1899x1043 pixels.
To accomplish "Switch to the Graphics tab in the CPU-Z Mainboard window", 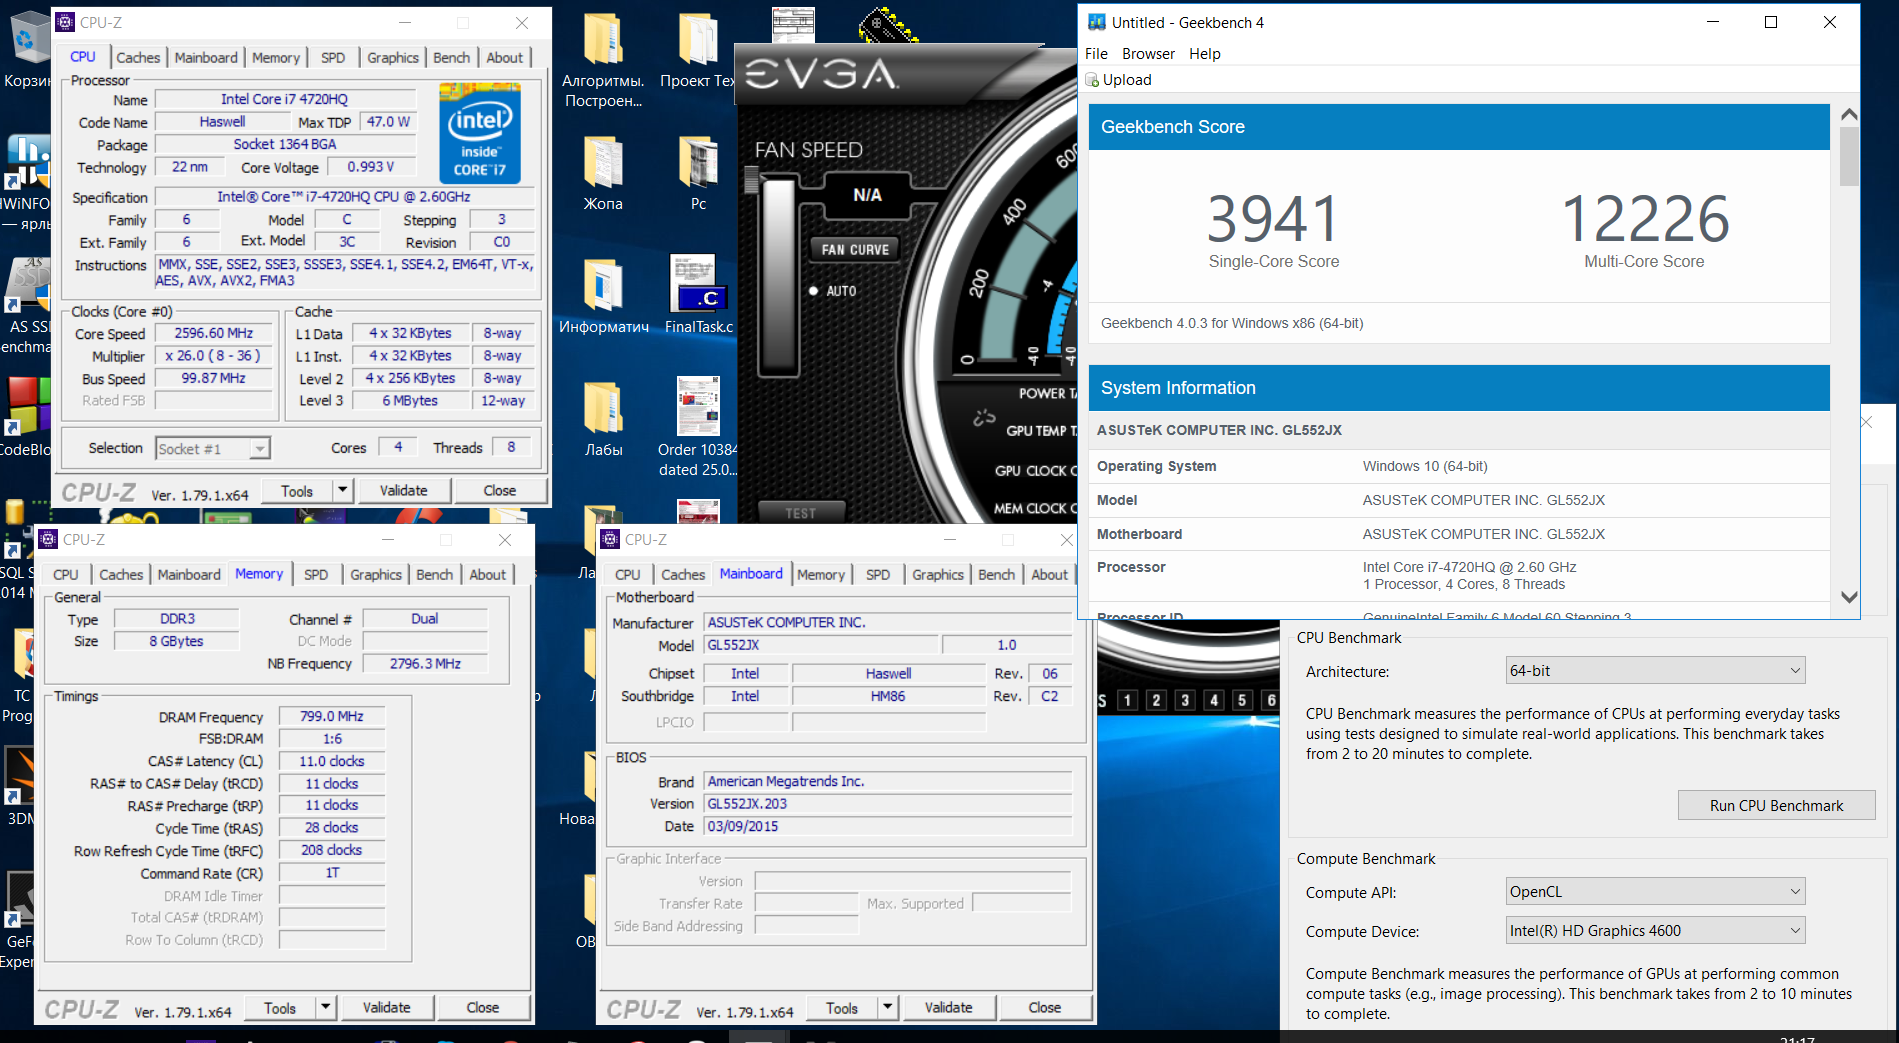I will 938,575.
